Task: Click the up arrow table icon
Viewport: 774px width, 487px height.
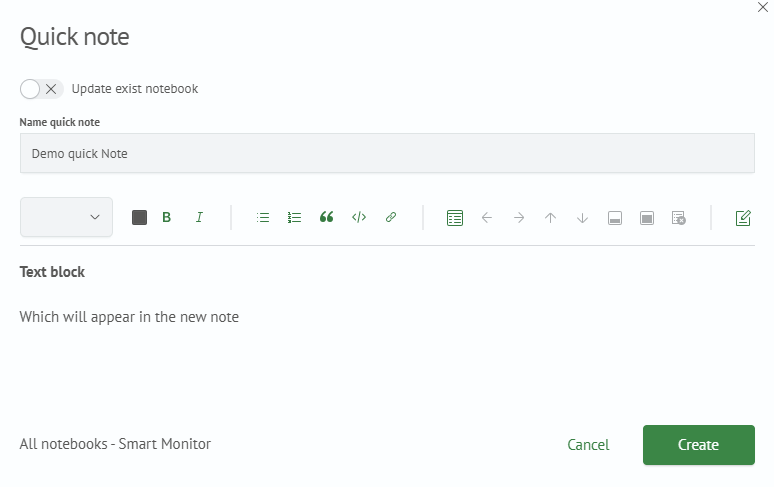Action: click(550, 218)
